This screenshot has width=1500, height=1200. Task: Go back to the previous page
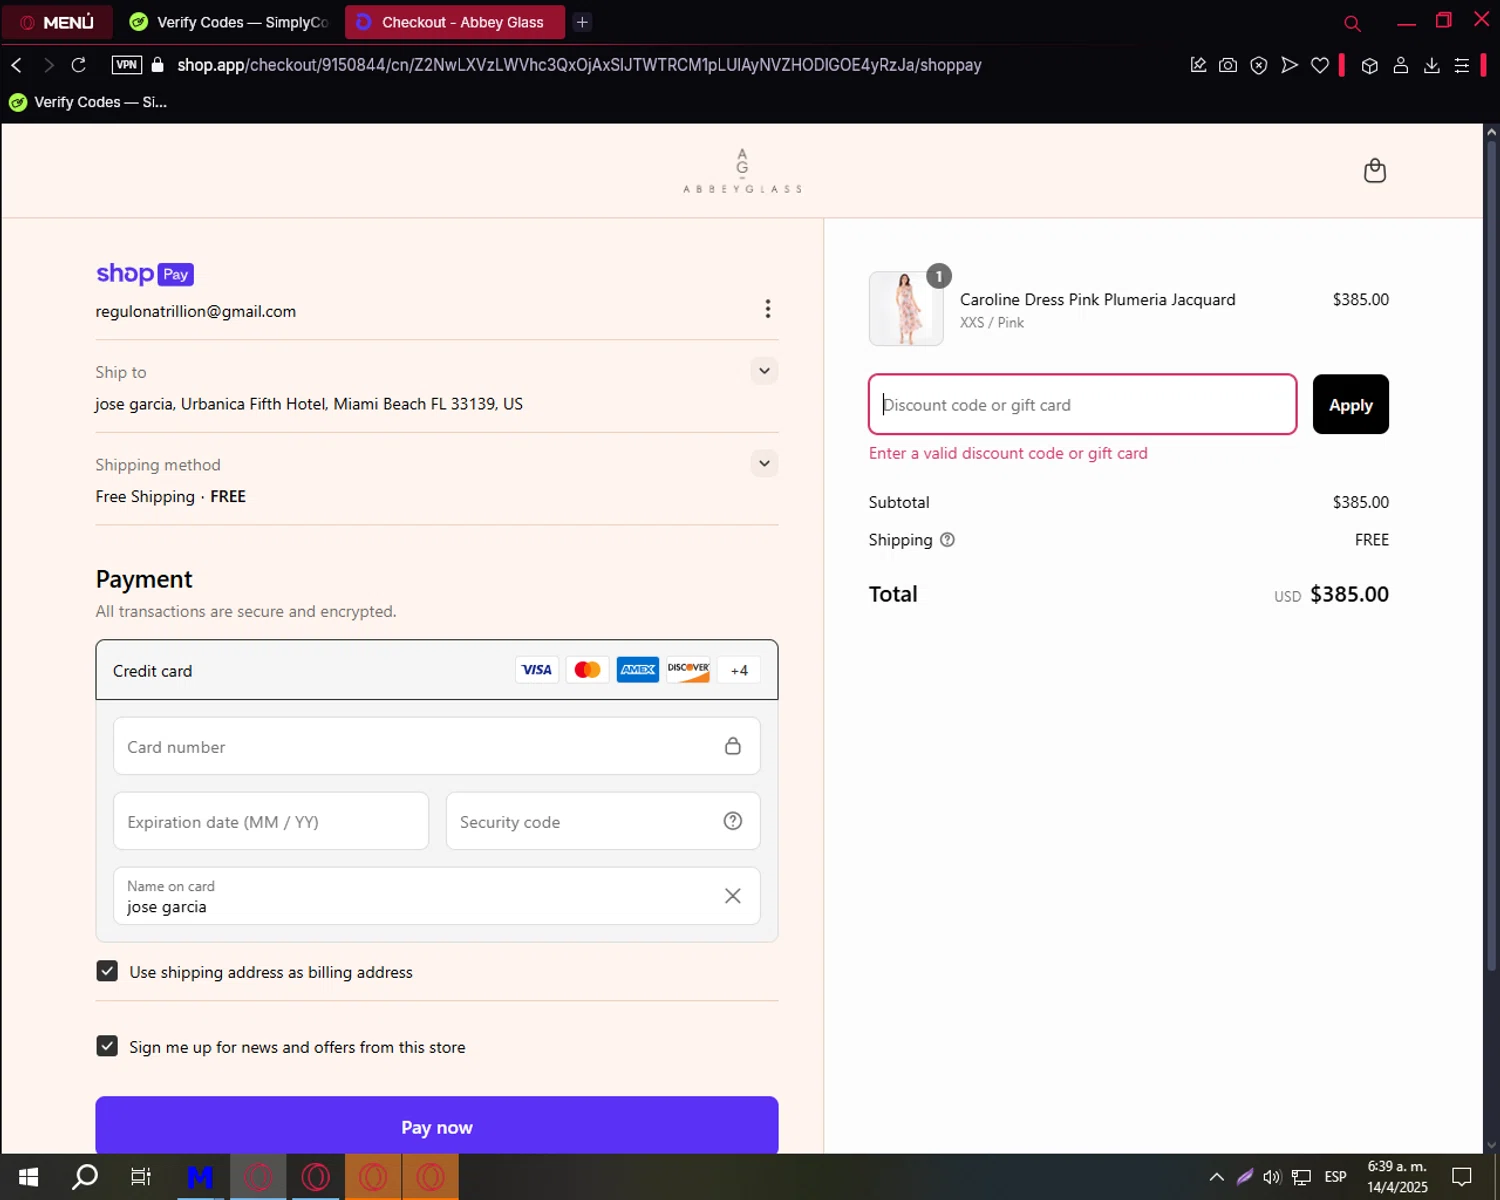(x=17, y=65)
